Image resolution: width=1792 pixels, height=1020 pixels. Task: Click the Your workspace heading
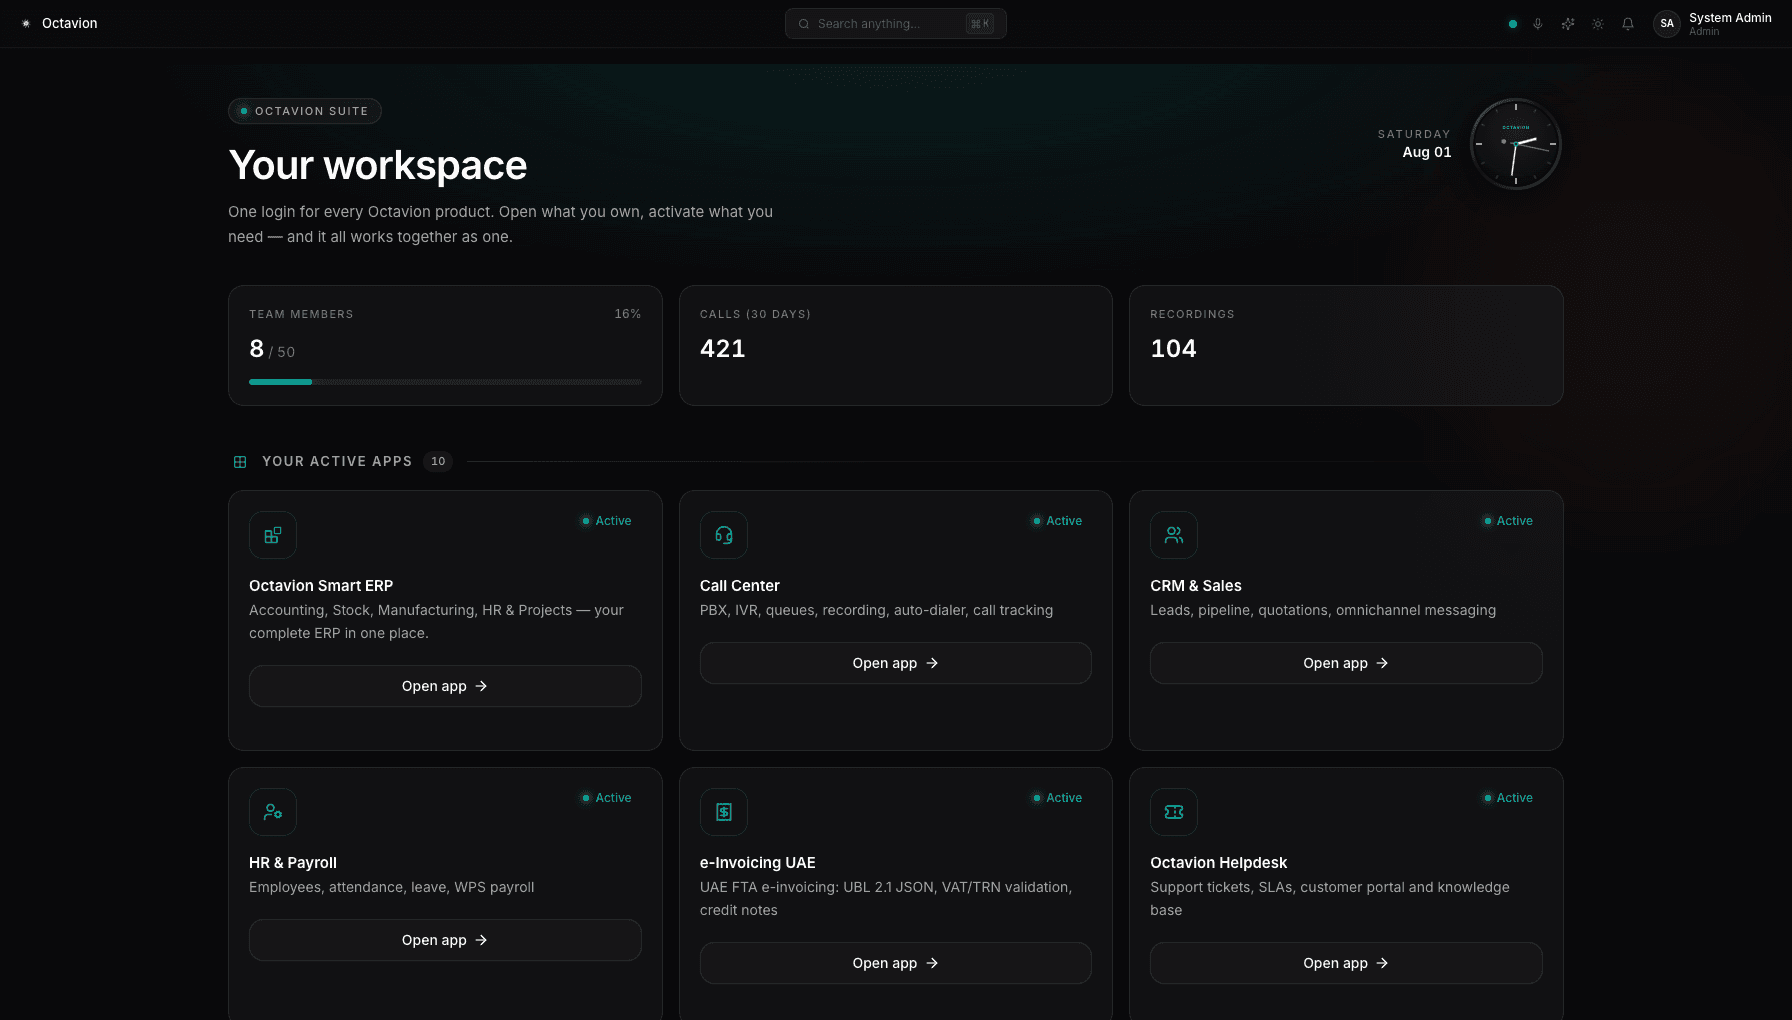click(x=378, y=165)
